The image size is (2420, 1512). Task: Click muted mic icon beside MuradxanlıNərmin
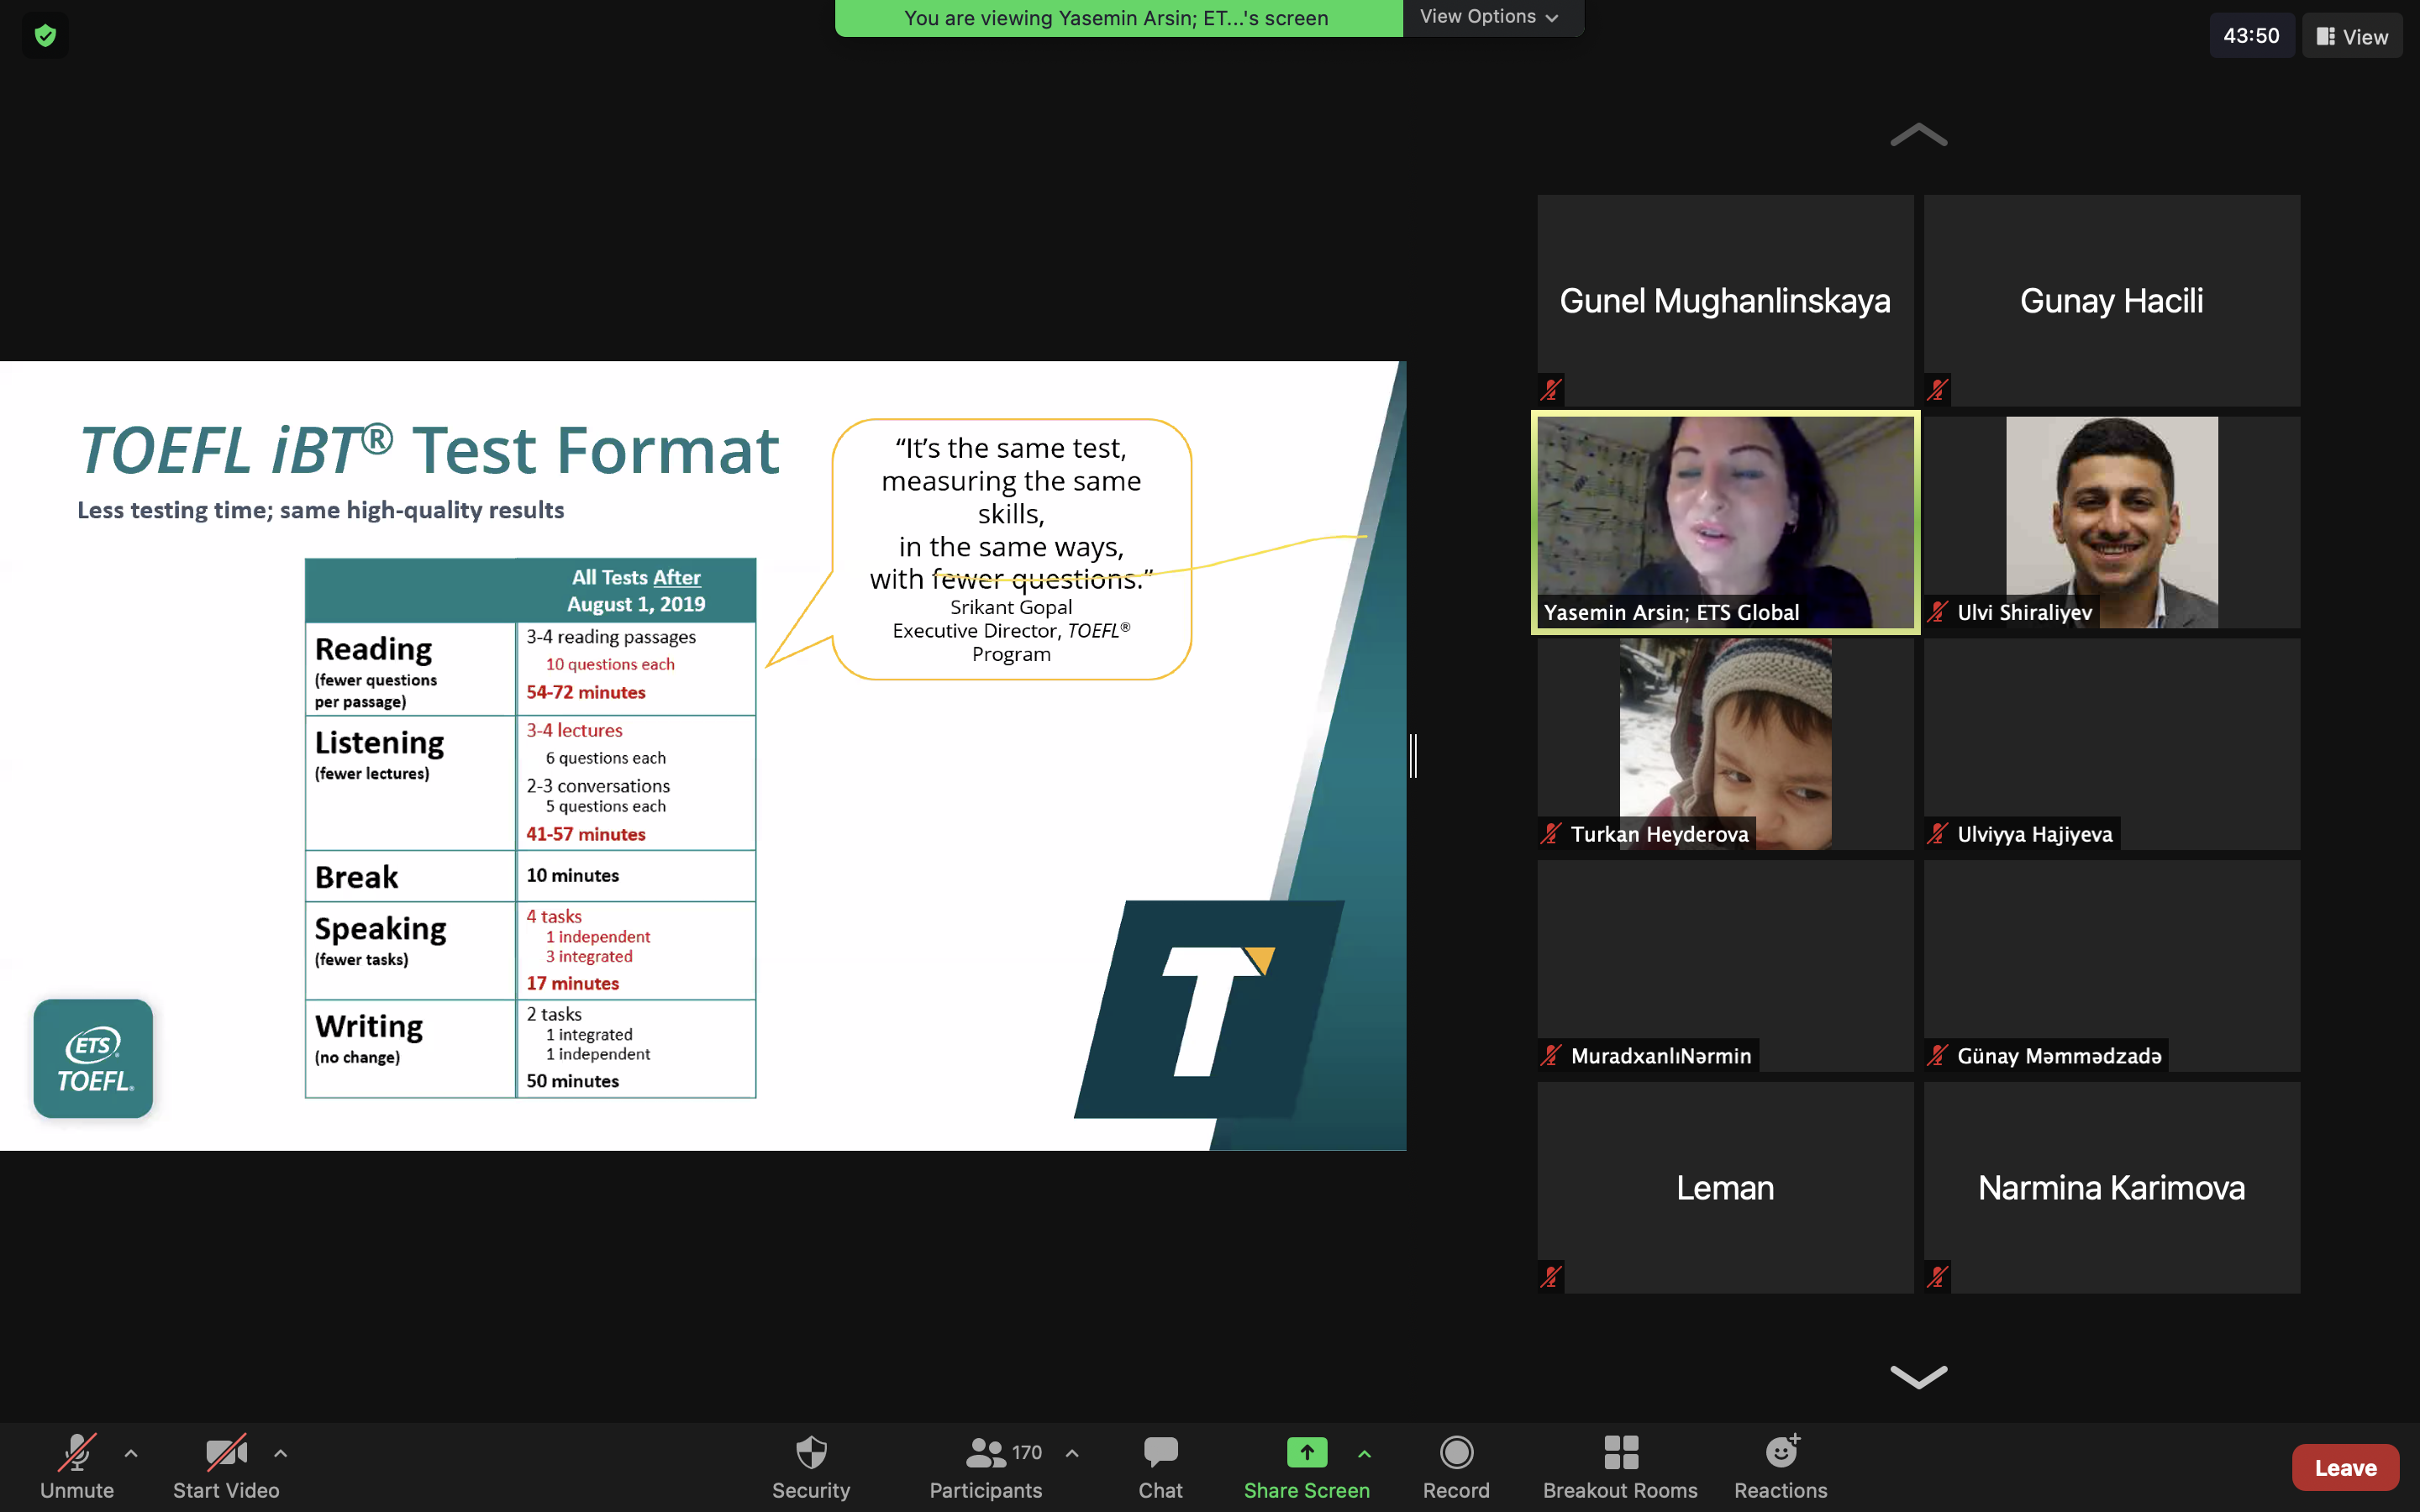click(1551, 1056)
